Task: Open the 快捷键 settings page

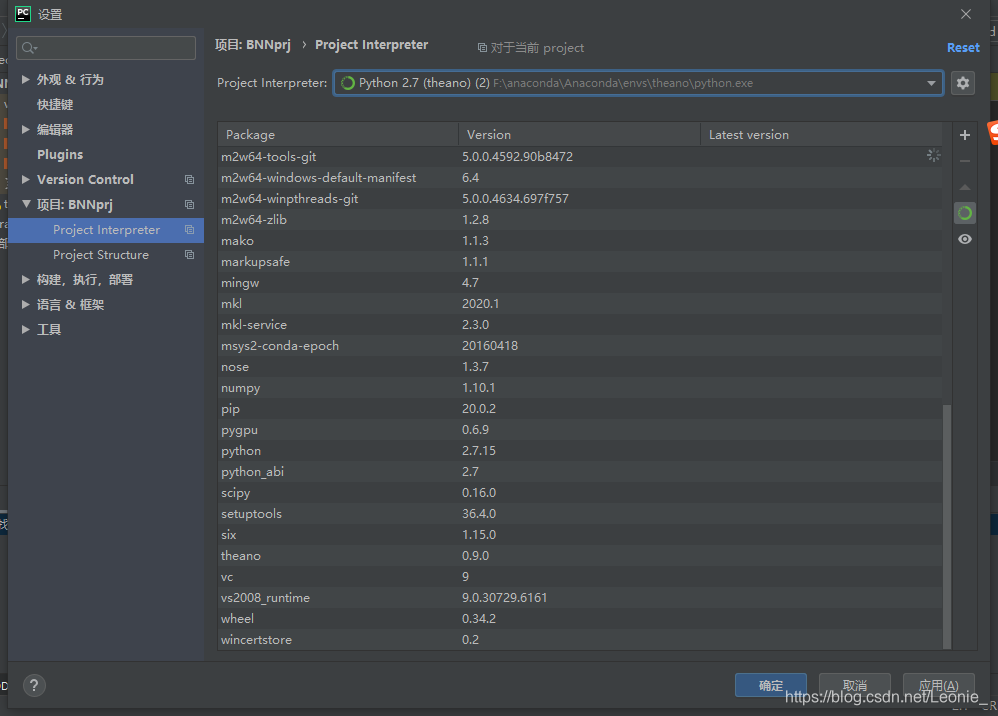Action: click(55, 104)
